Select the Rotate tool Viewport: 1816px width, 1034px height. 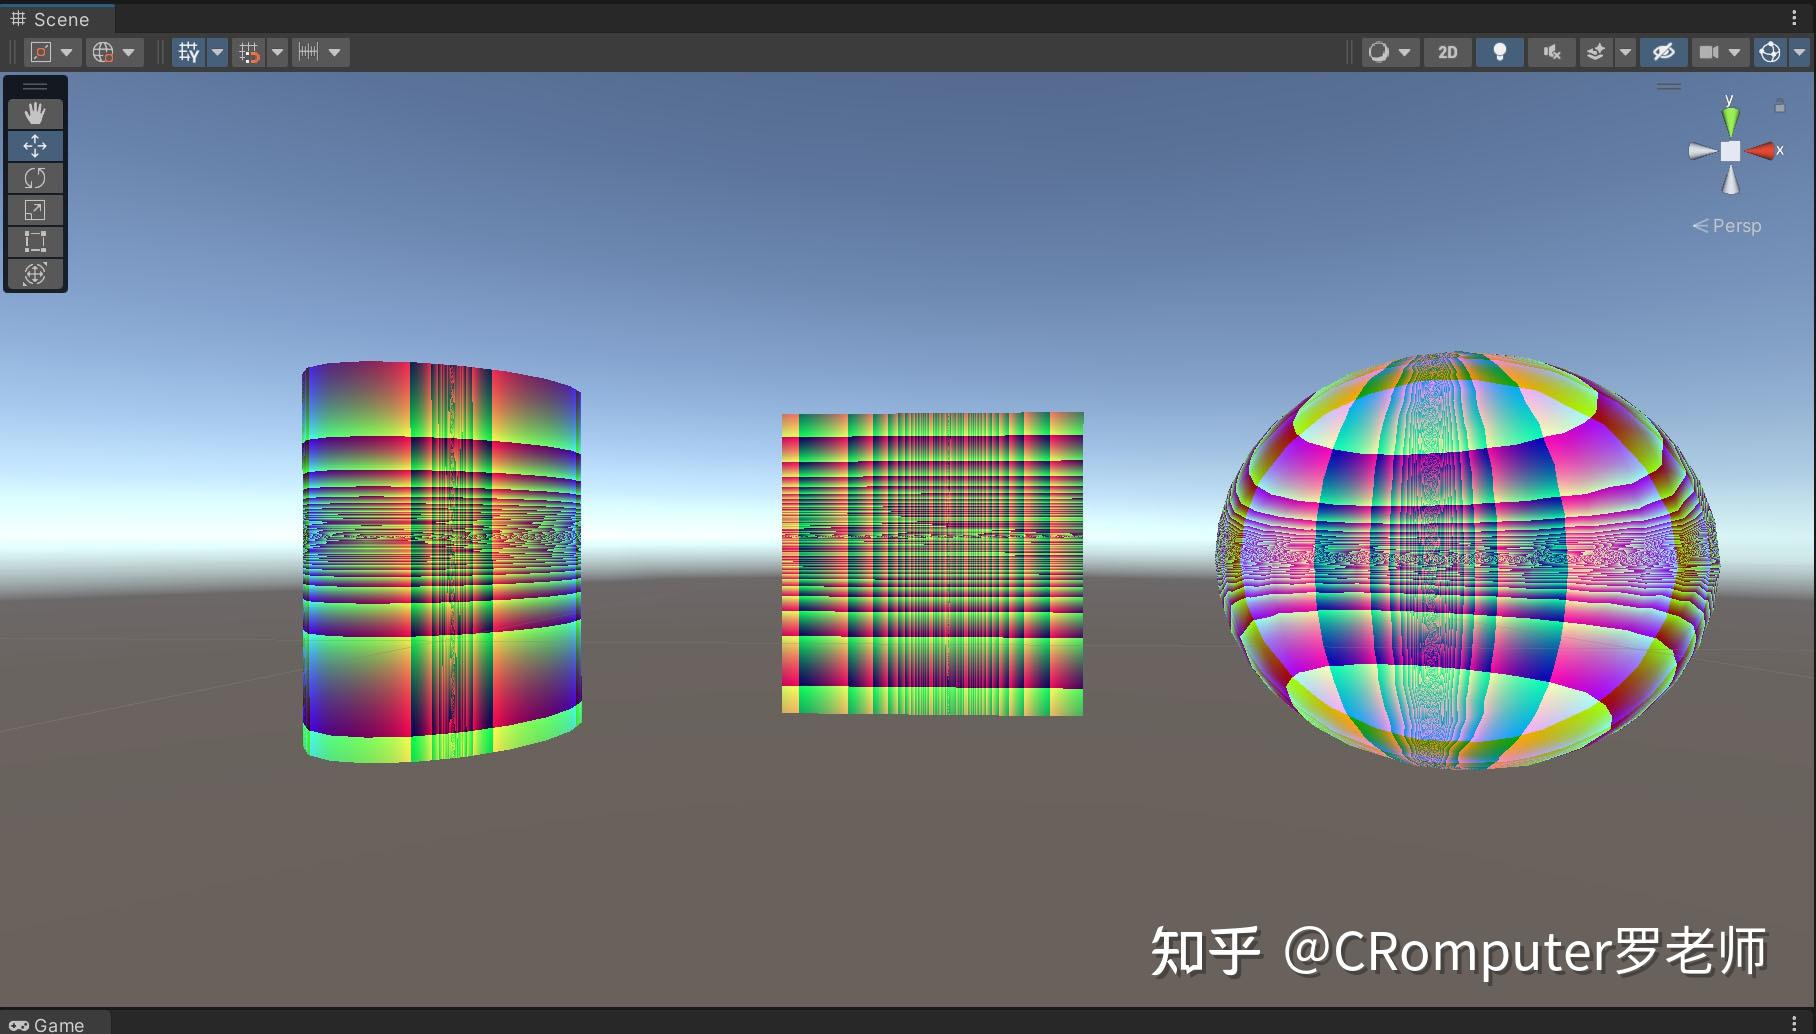[x=35, y=177]
